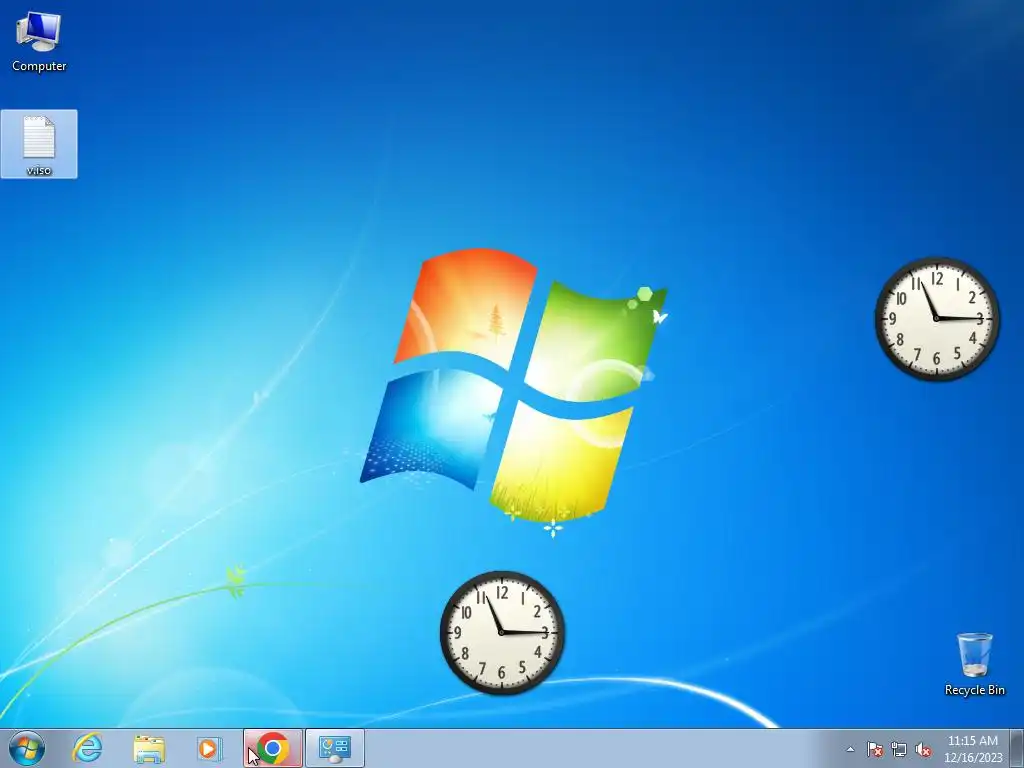
Task: Launch Windows Media Player from taskbar
Action: click(x=209, y=748)
